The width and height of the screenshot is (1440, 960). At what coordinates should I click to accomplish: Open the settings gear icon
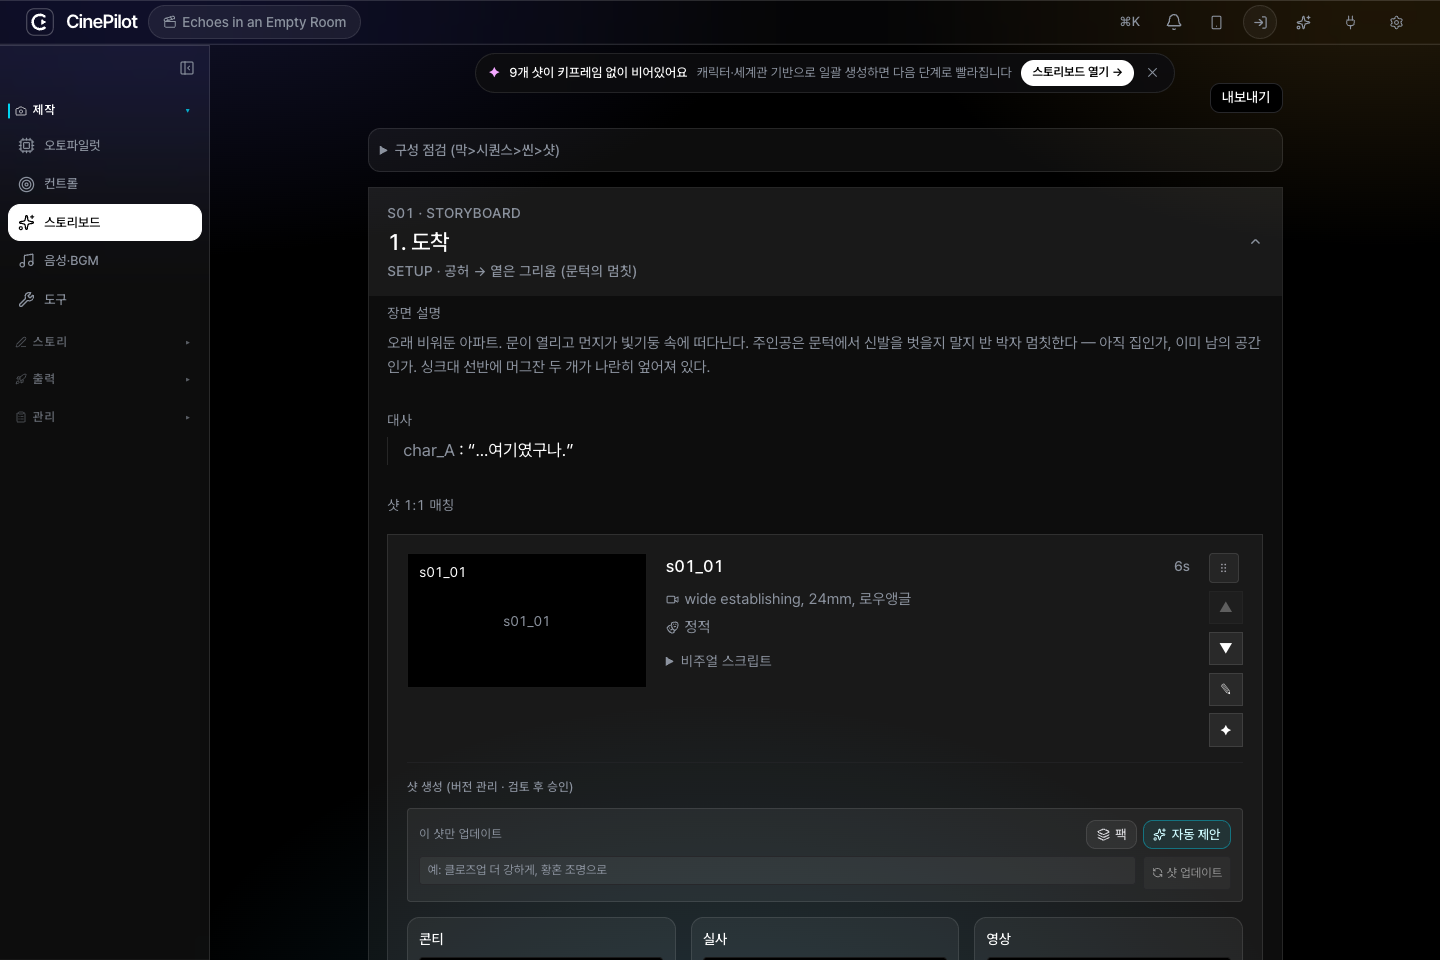point(1396,22)
